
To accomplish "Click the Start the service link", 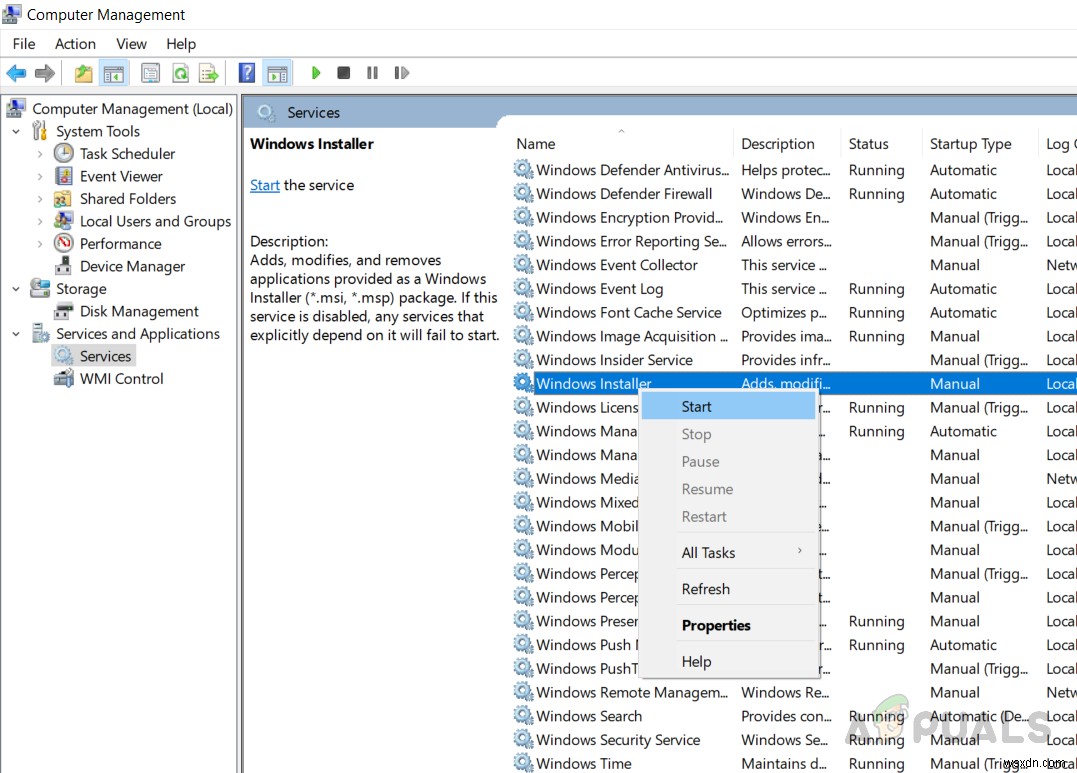I will point(265,185).
